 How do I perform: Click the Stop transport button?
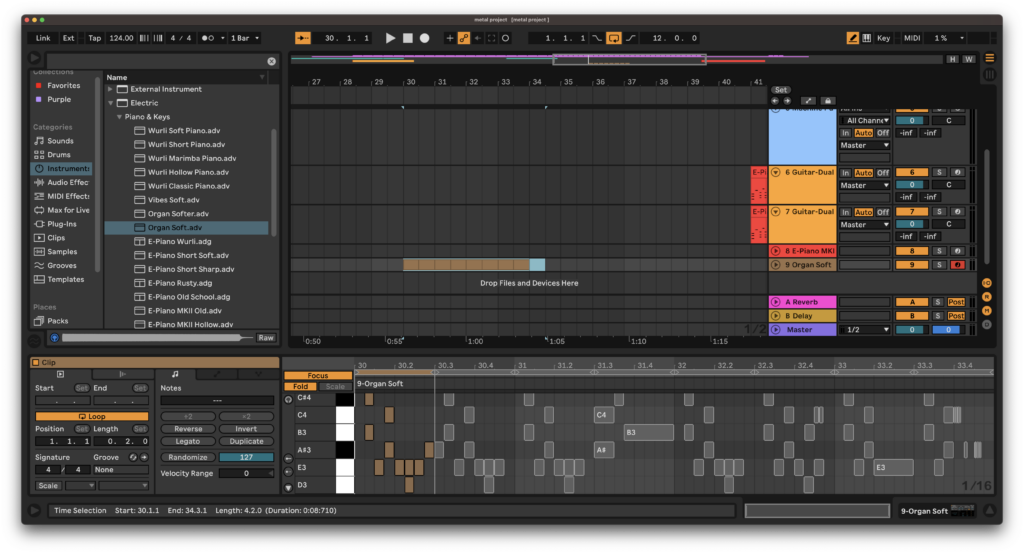408,38
